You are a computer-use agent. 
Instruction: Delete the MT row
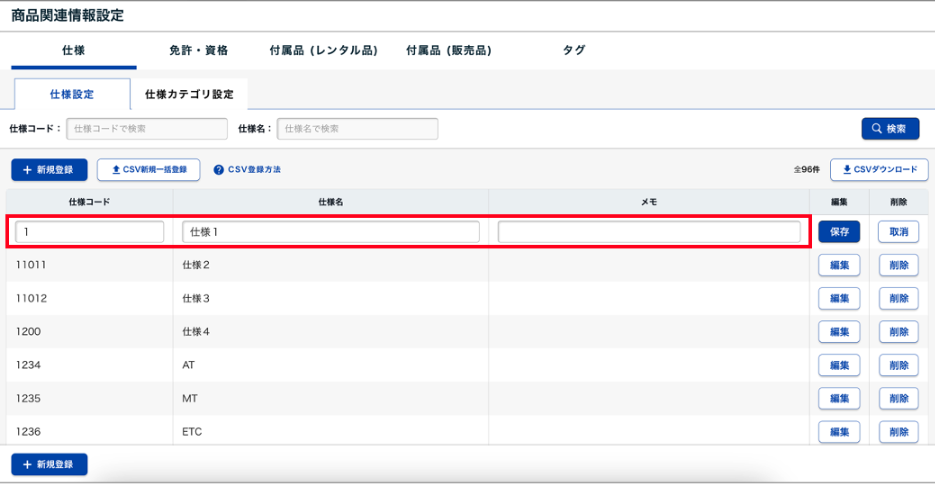tap(898, 398)
